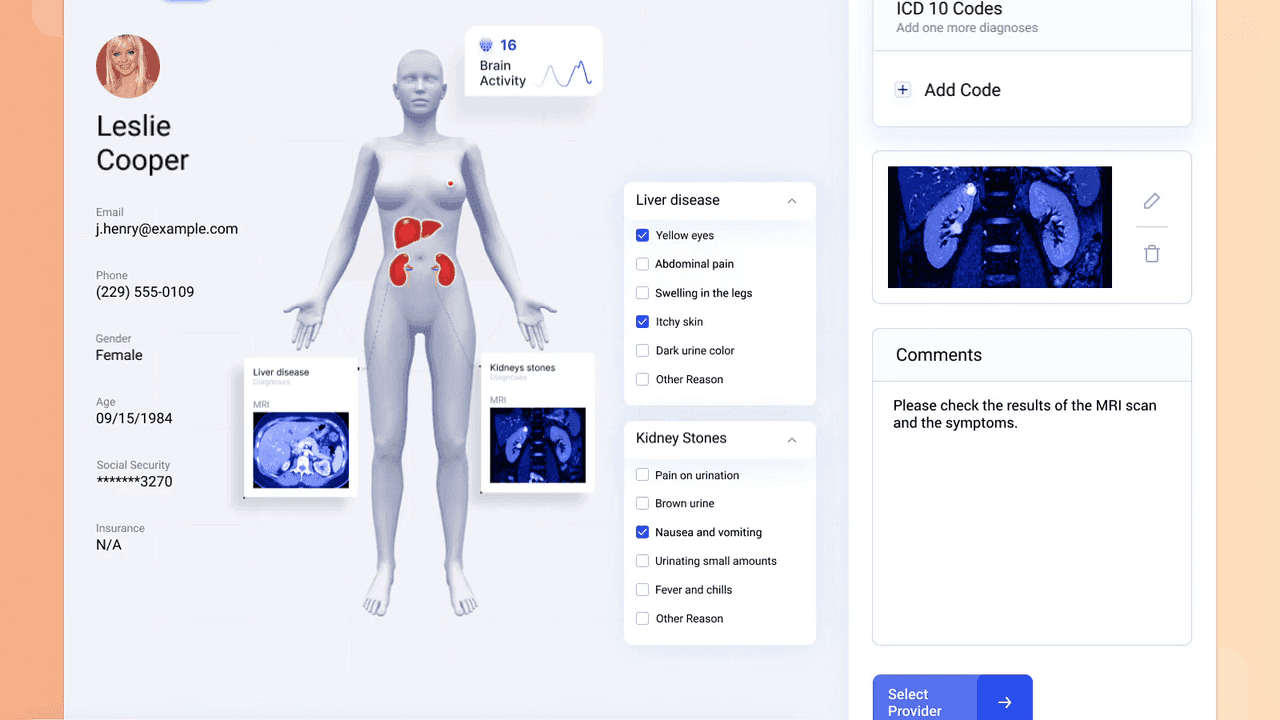The image size is (1280, 720).
Task: Open the Liver disease MRI thumbnail card
Action: coord(301,428)
